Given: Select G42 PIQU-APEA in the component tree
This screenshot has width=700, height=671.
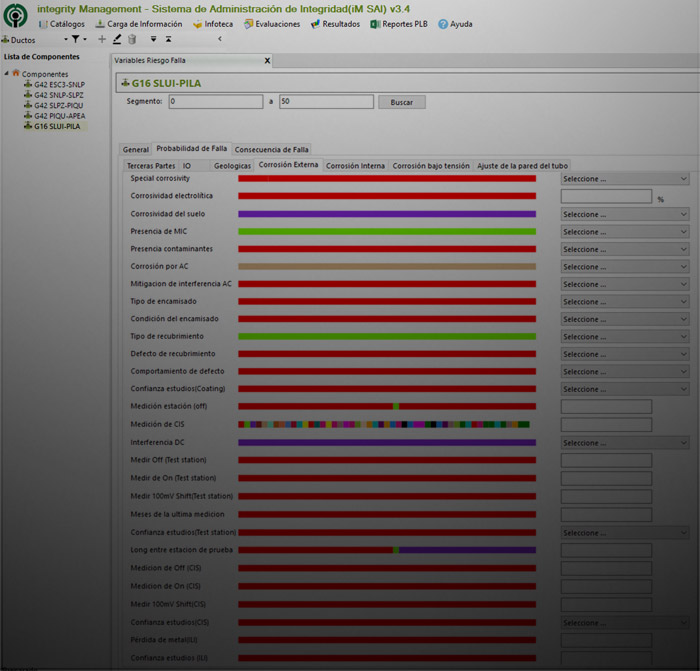Looking at the screenshot, I should pyautogui.click(x=59, y=116).
